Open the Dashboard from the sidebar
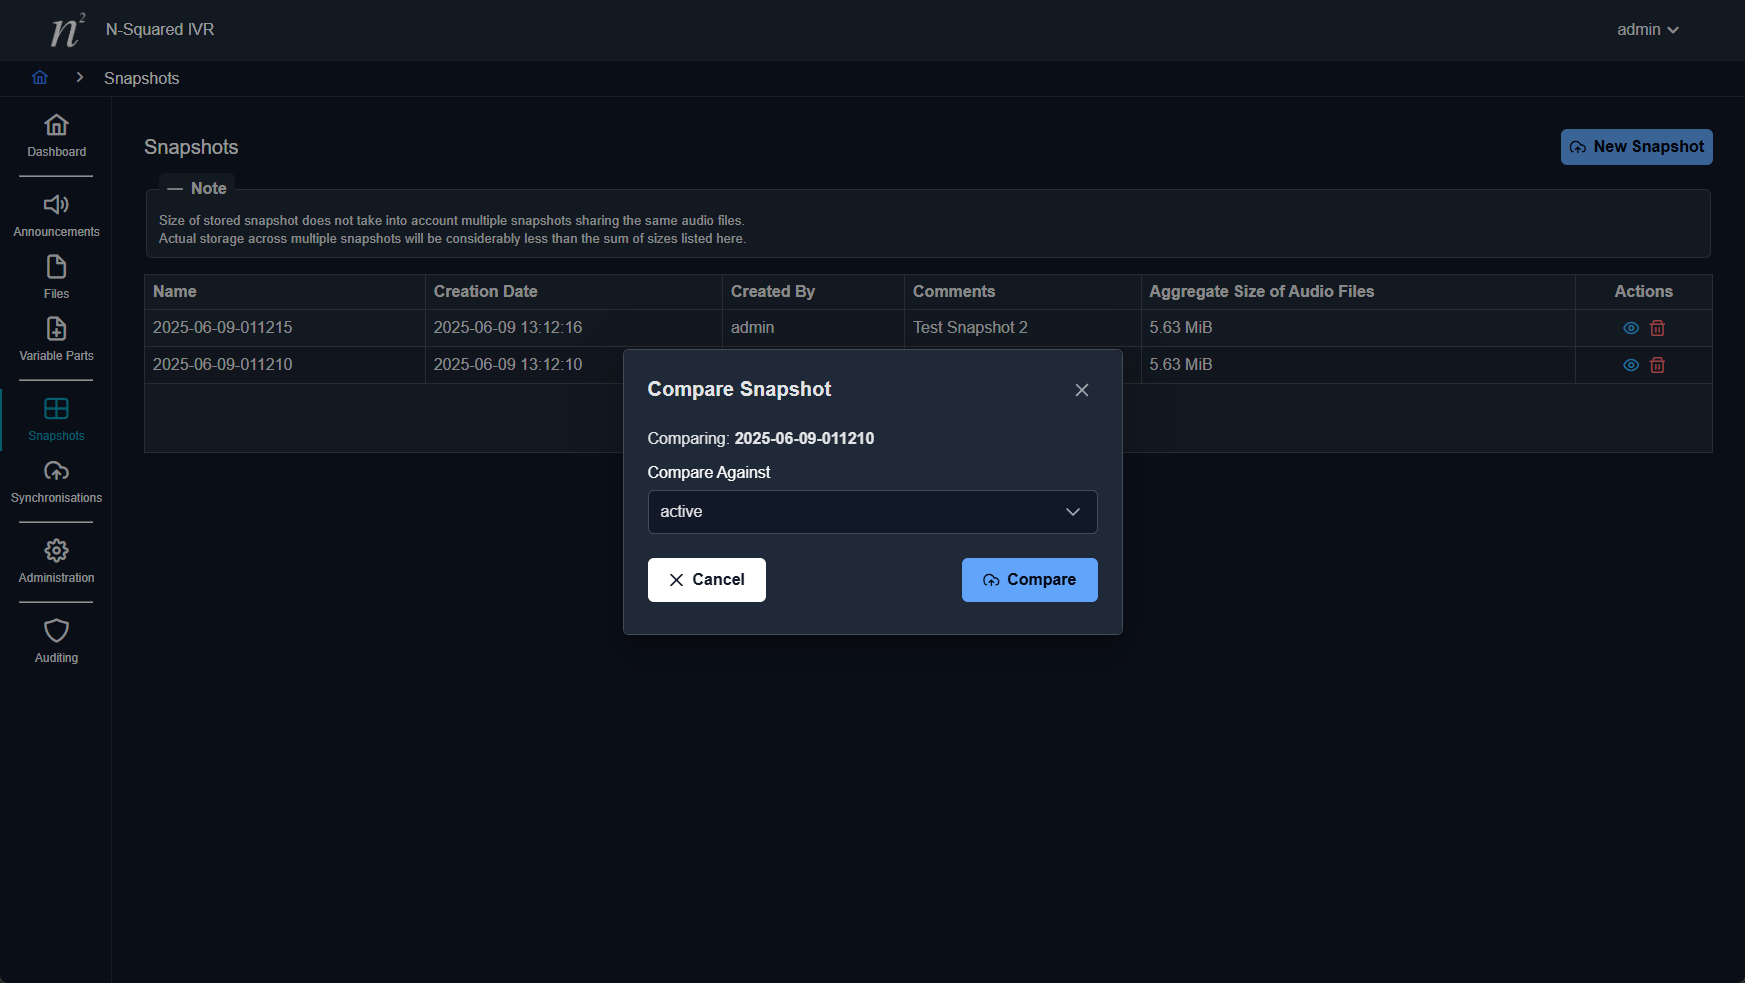The height and width of the screenshot is (983, 1745). 56,136
